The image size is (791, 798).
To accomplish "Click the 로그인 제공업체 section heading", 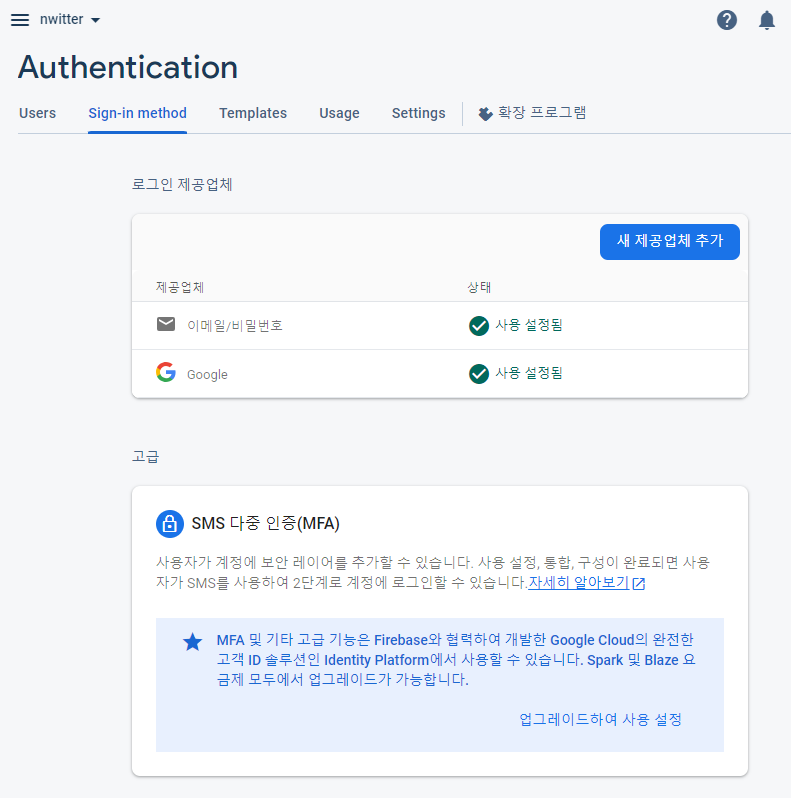I will (182, 184).
